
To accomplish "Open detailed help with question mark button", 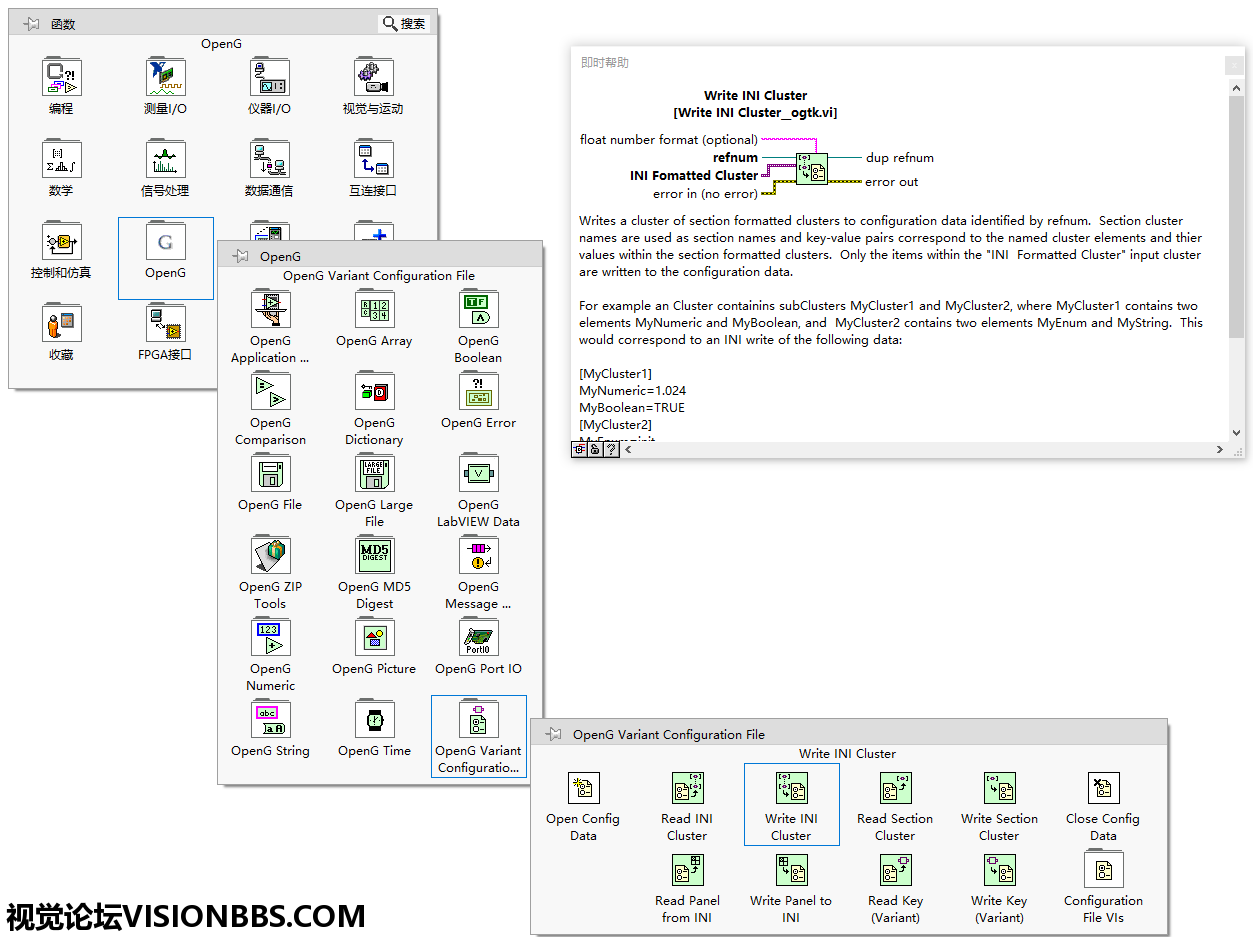I will coord(611,450).
